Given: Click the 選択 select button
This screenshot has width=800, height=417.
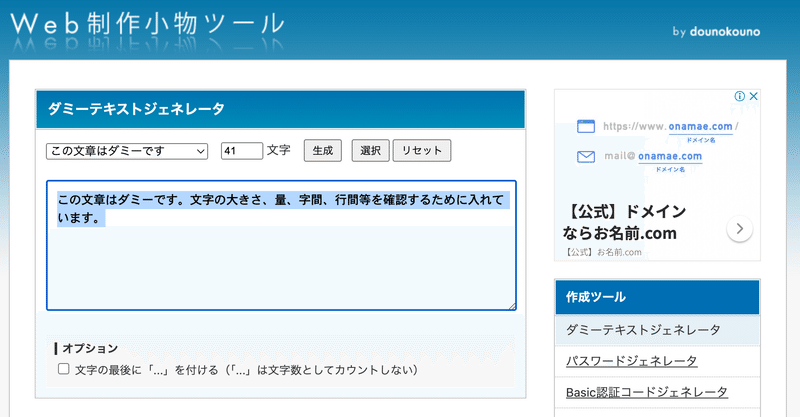Looking at the screenshot, I should tap(370, 151).
